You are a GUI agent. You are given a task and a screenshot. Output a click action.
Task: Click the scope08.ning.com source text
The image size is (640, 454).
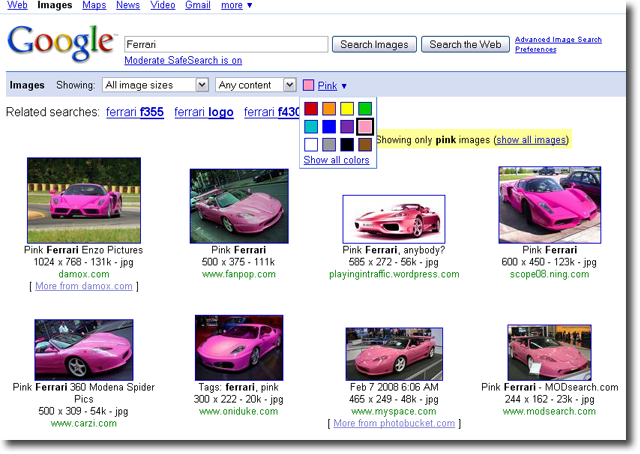point(549,274)
